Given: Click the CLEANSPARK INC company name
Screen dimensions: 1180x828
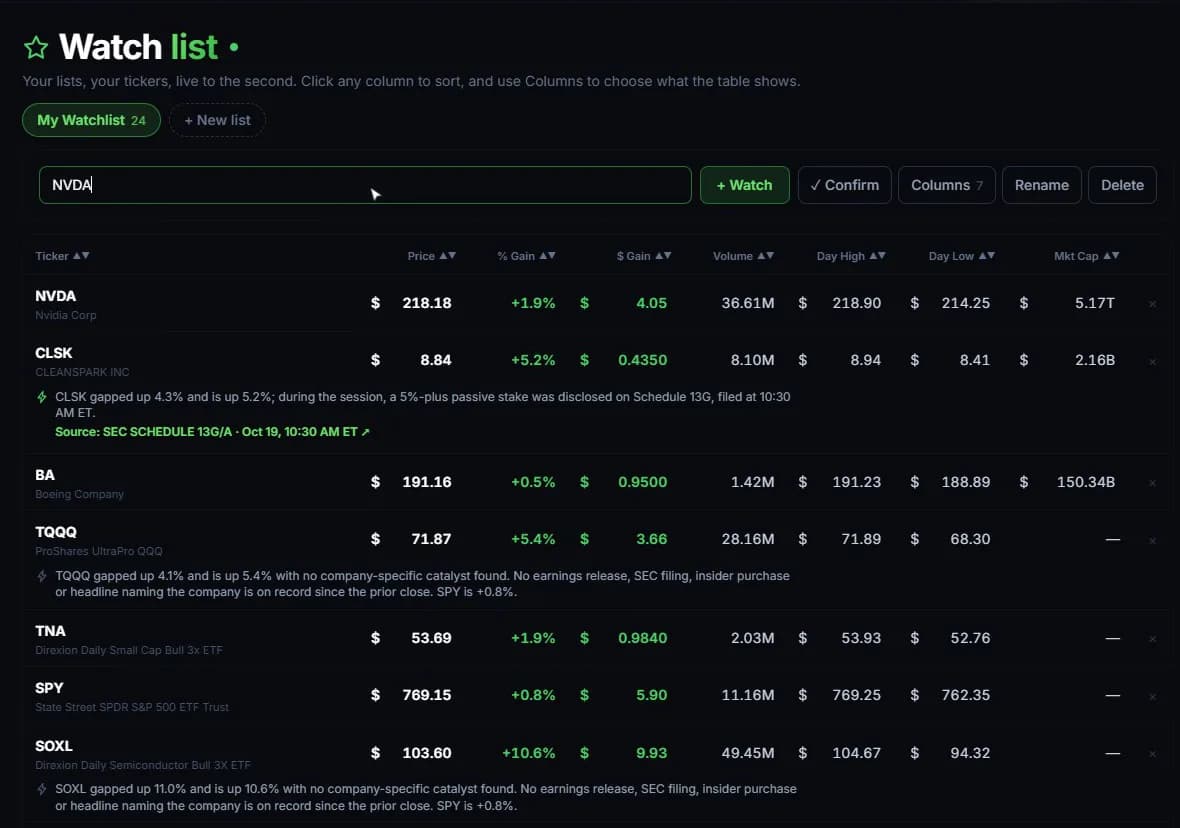Looking at the screenshot, I should coord(82,373).
